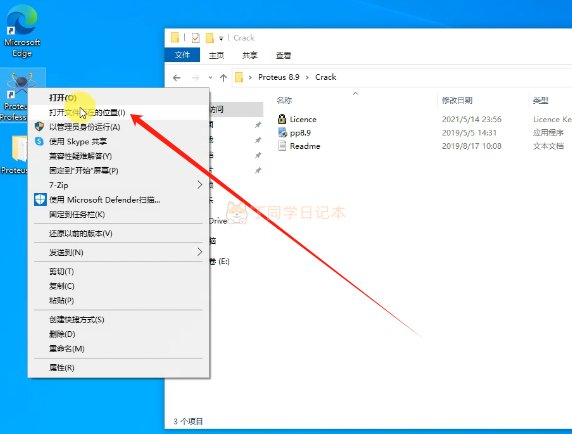This screenshot has width=572, height=434.
Task: Click the Skype icon in context menu
Action: click(39, 141)
